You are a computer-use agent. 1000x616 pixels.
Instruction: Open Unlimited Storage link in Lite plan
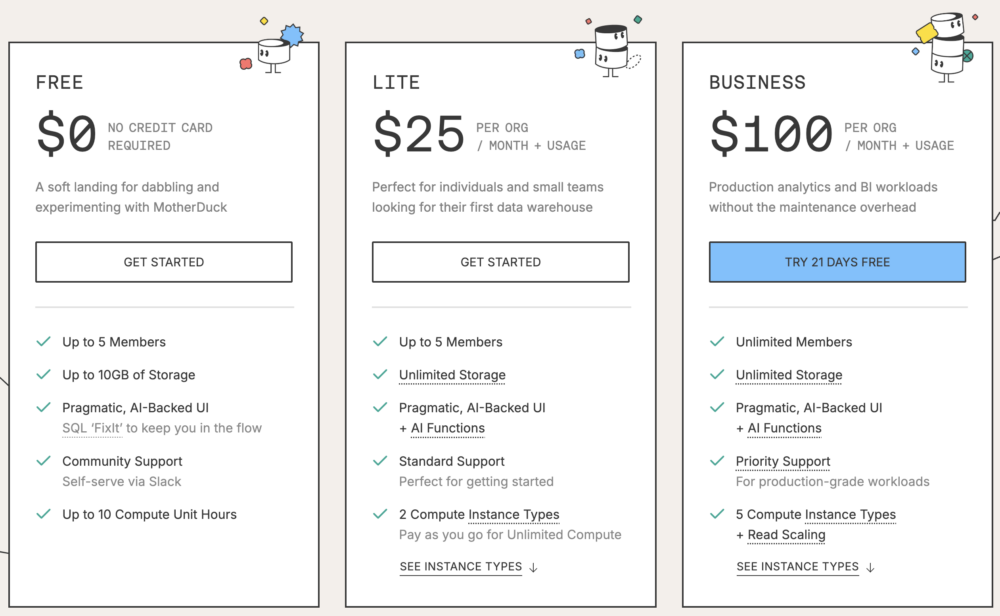452,375
